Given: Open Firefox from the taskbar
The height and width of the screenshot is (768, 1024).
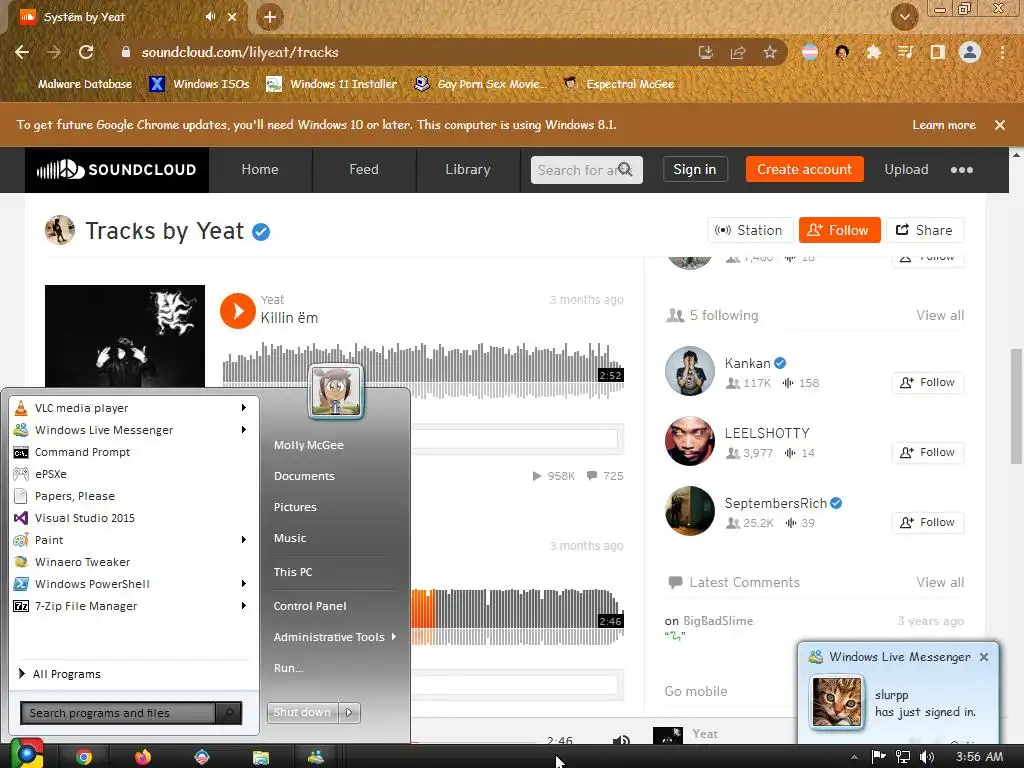Looking at the screenshot, I should click(142, 756).
